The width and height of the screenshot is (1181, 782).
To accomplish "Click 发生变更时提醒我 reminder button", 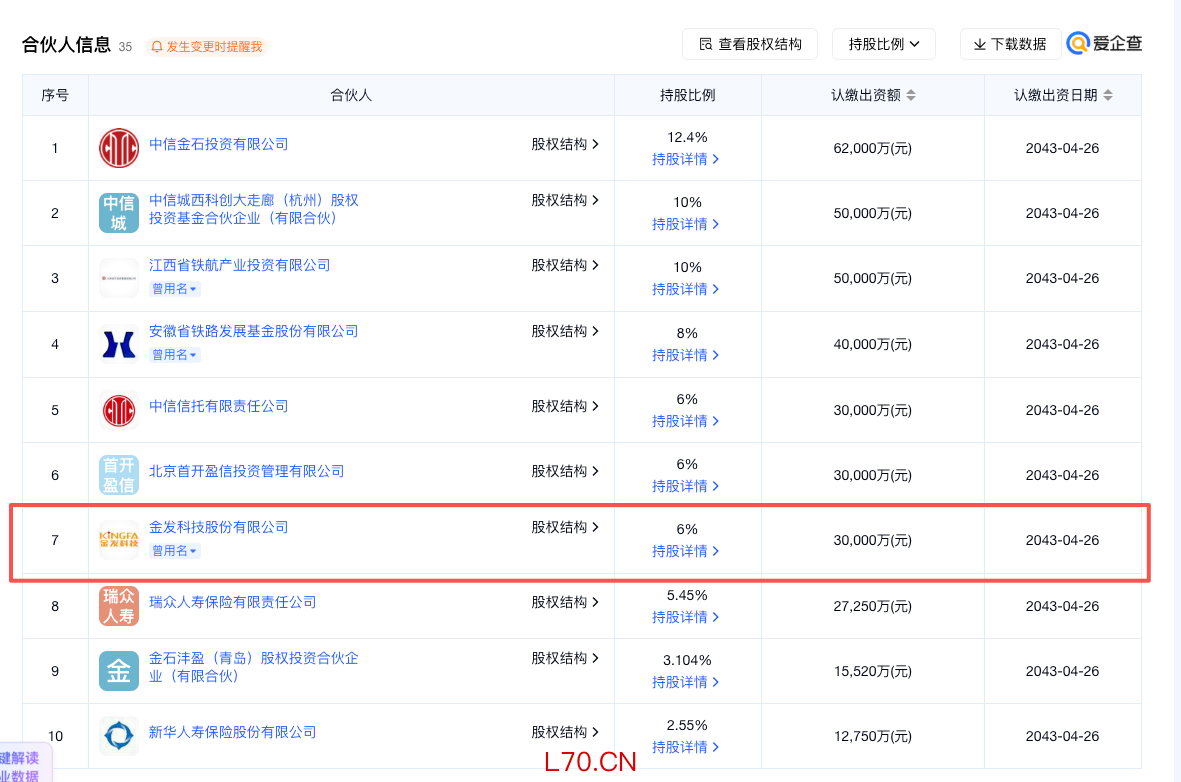I will pos(206,47).
